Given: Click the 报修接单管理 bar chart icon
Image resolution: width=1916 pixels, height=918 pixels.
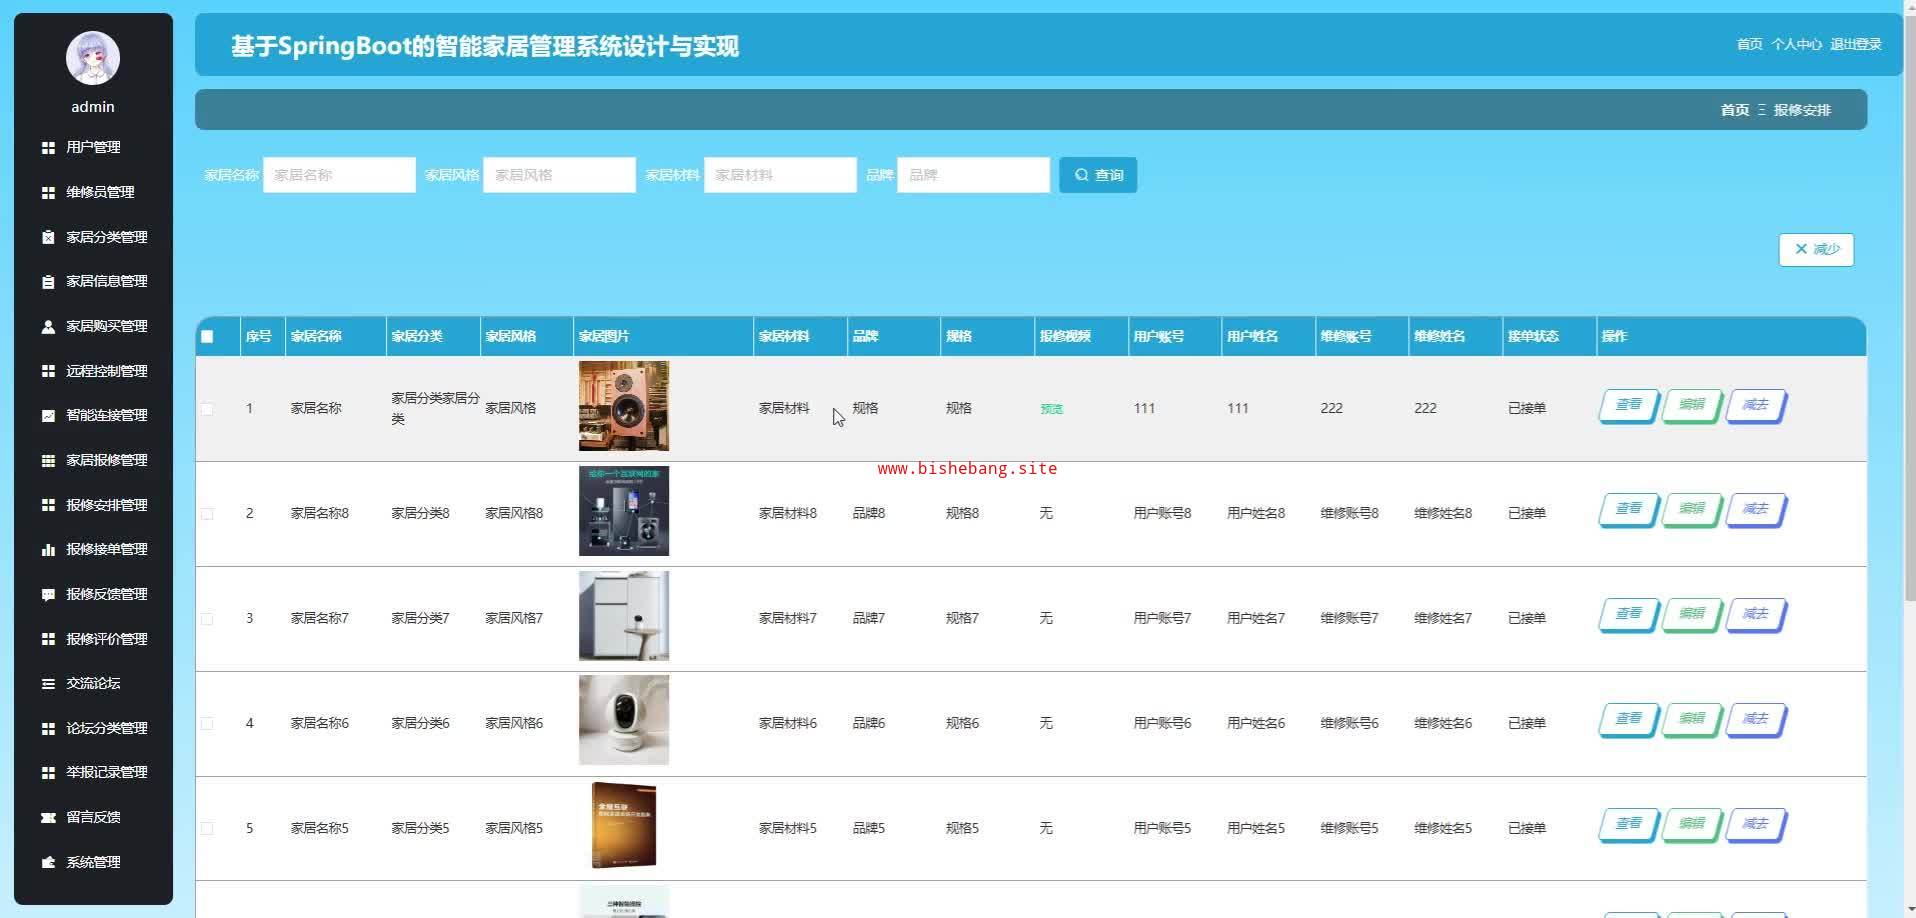Looking at the screenshot, I should (48, 550).
